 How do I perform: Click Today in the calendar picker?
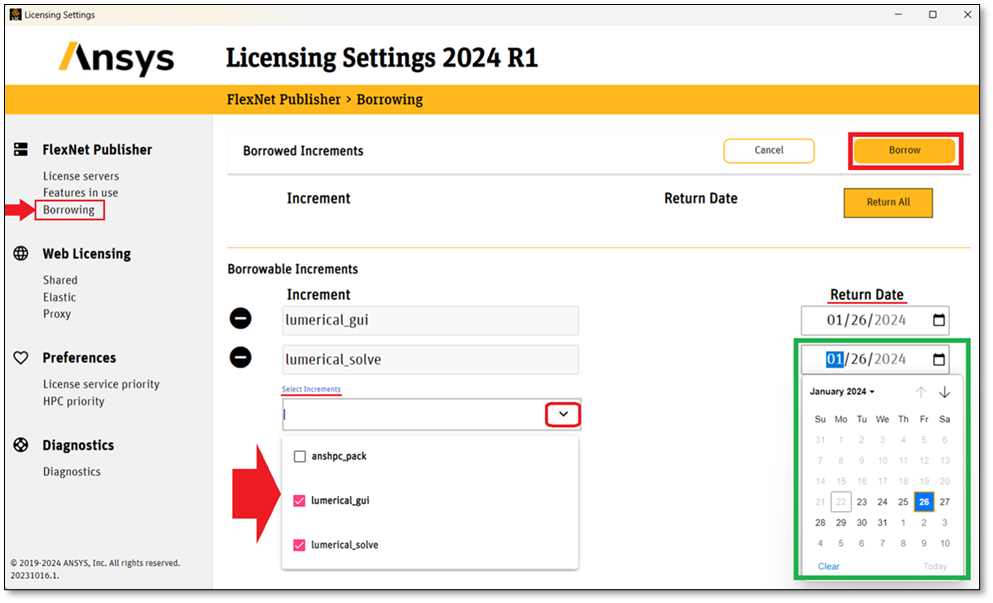(x=935, y=566)
